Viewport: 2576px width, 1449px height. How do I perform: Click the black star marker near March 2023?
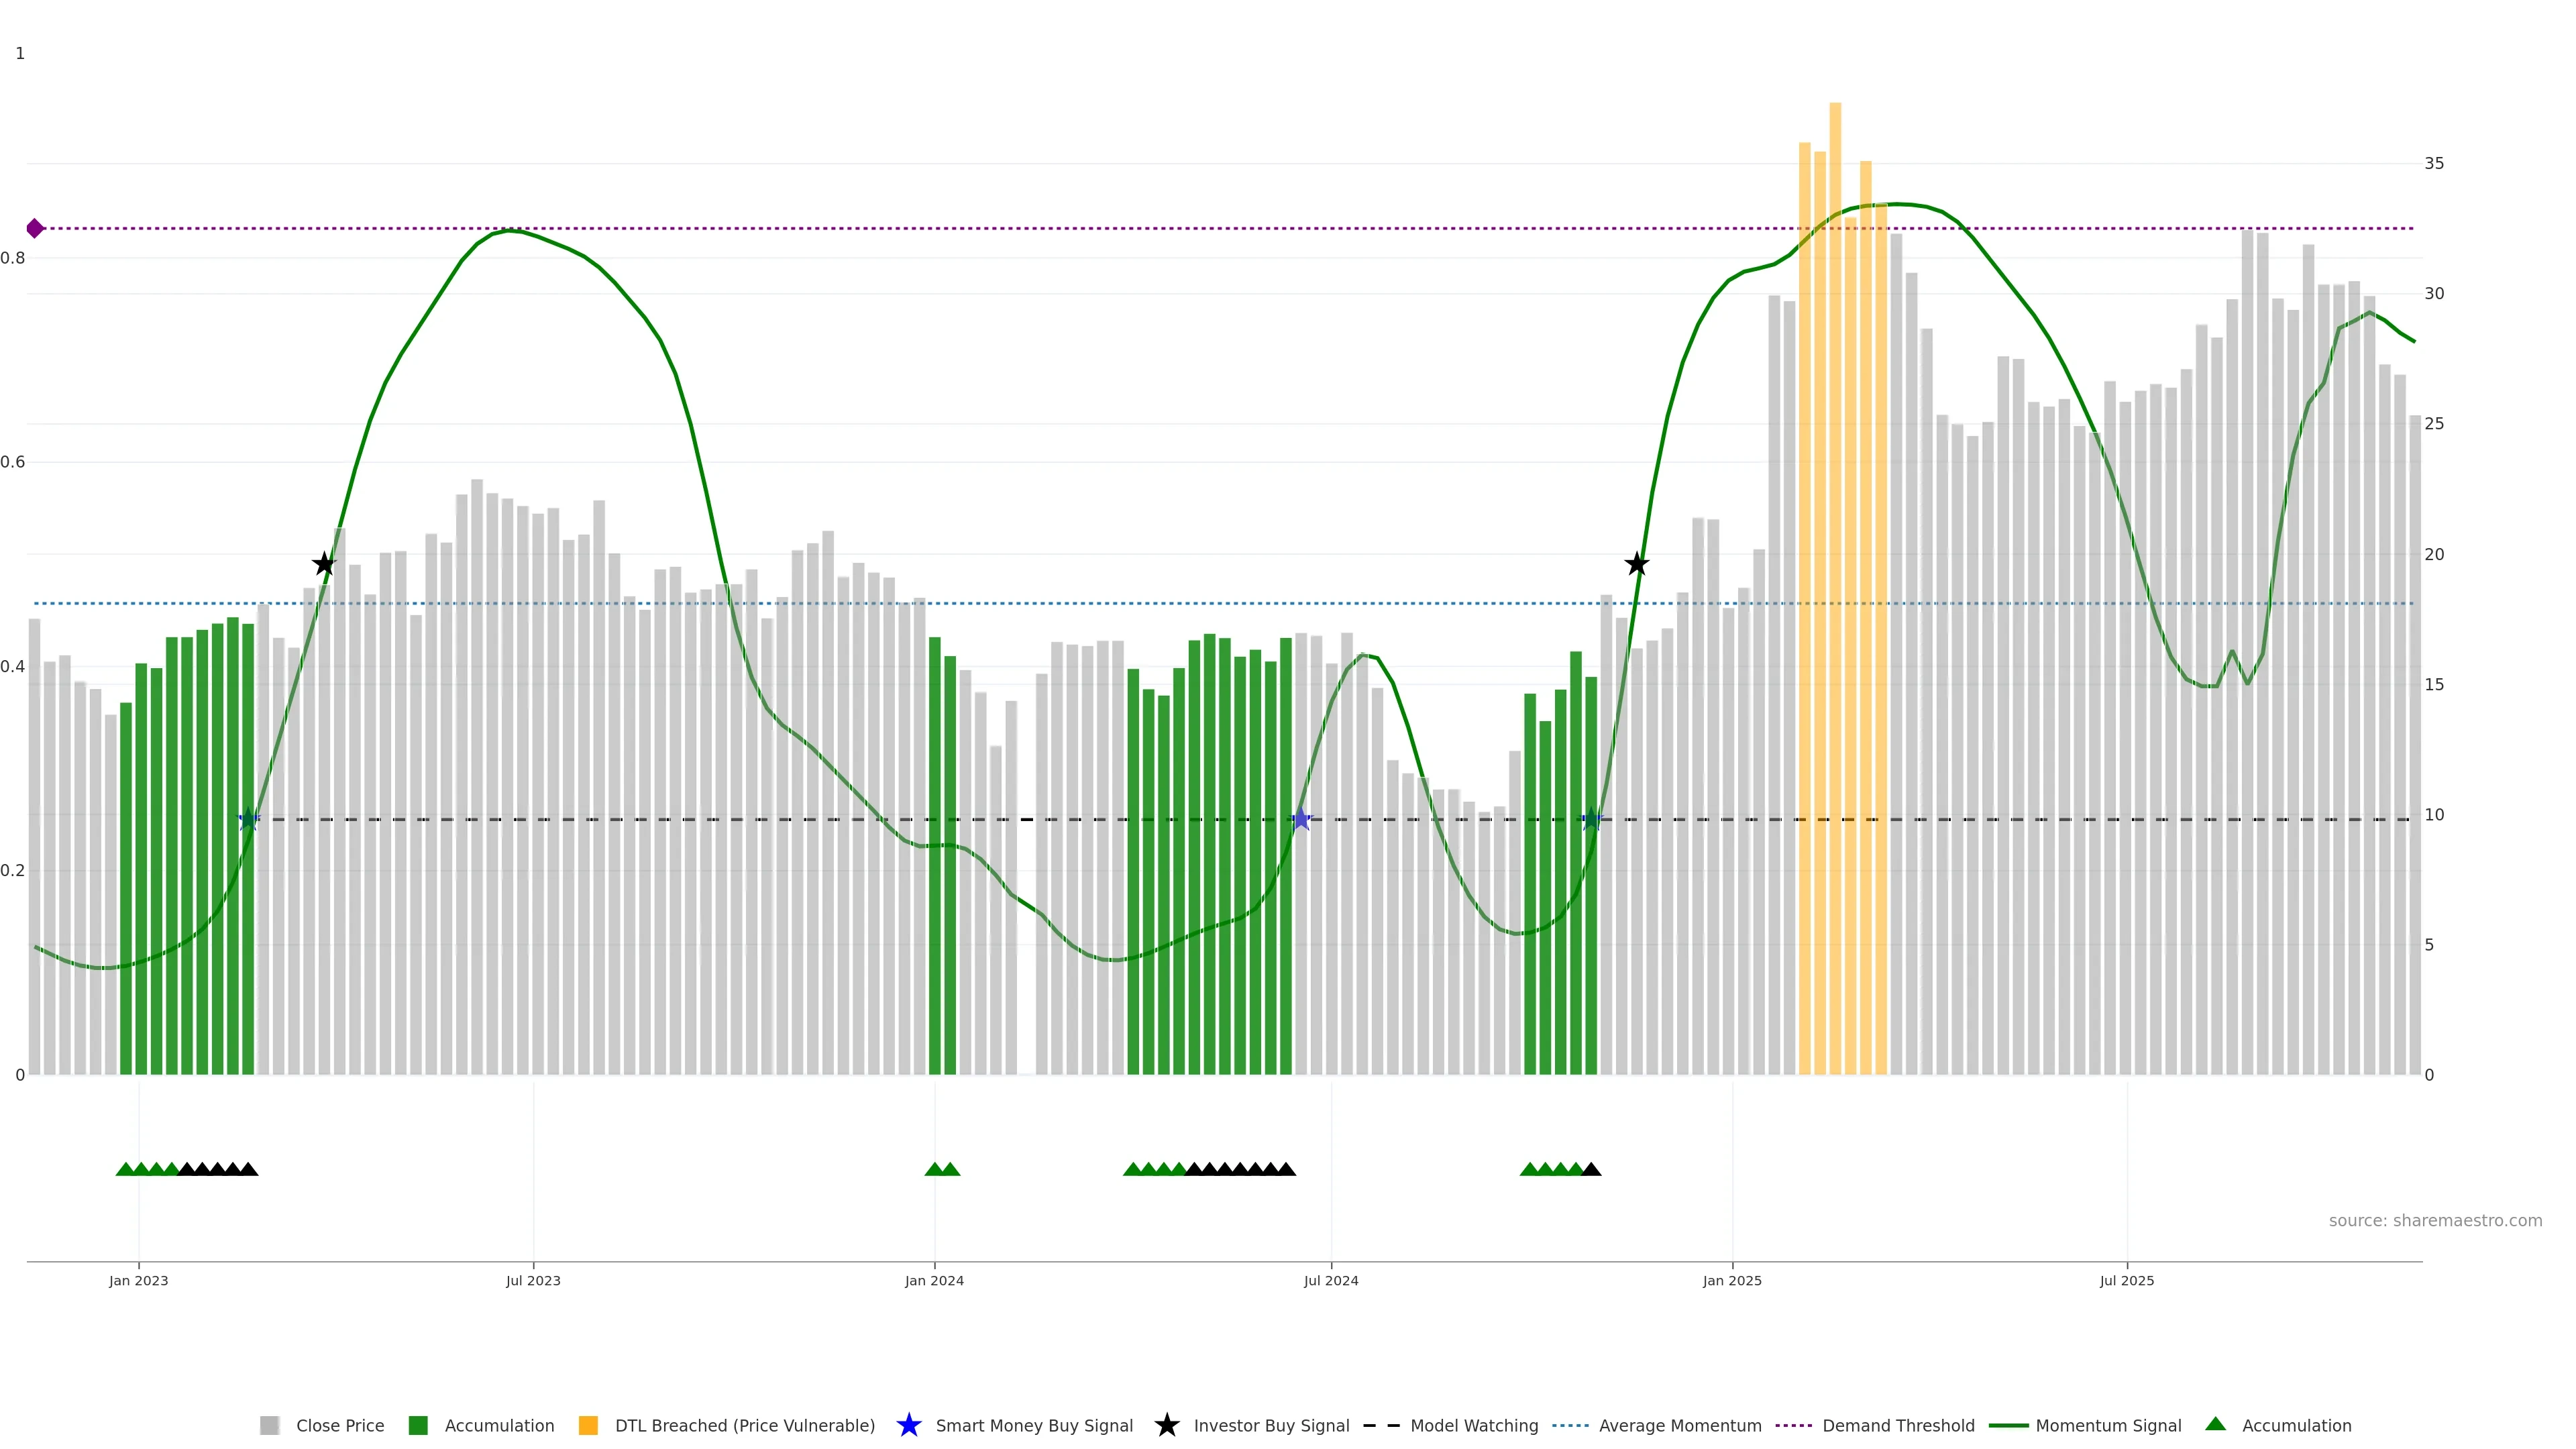tap(323, 565)
